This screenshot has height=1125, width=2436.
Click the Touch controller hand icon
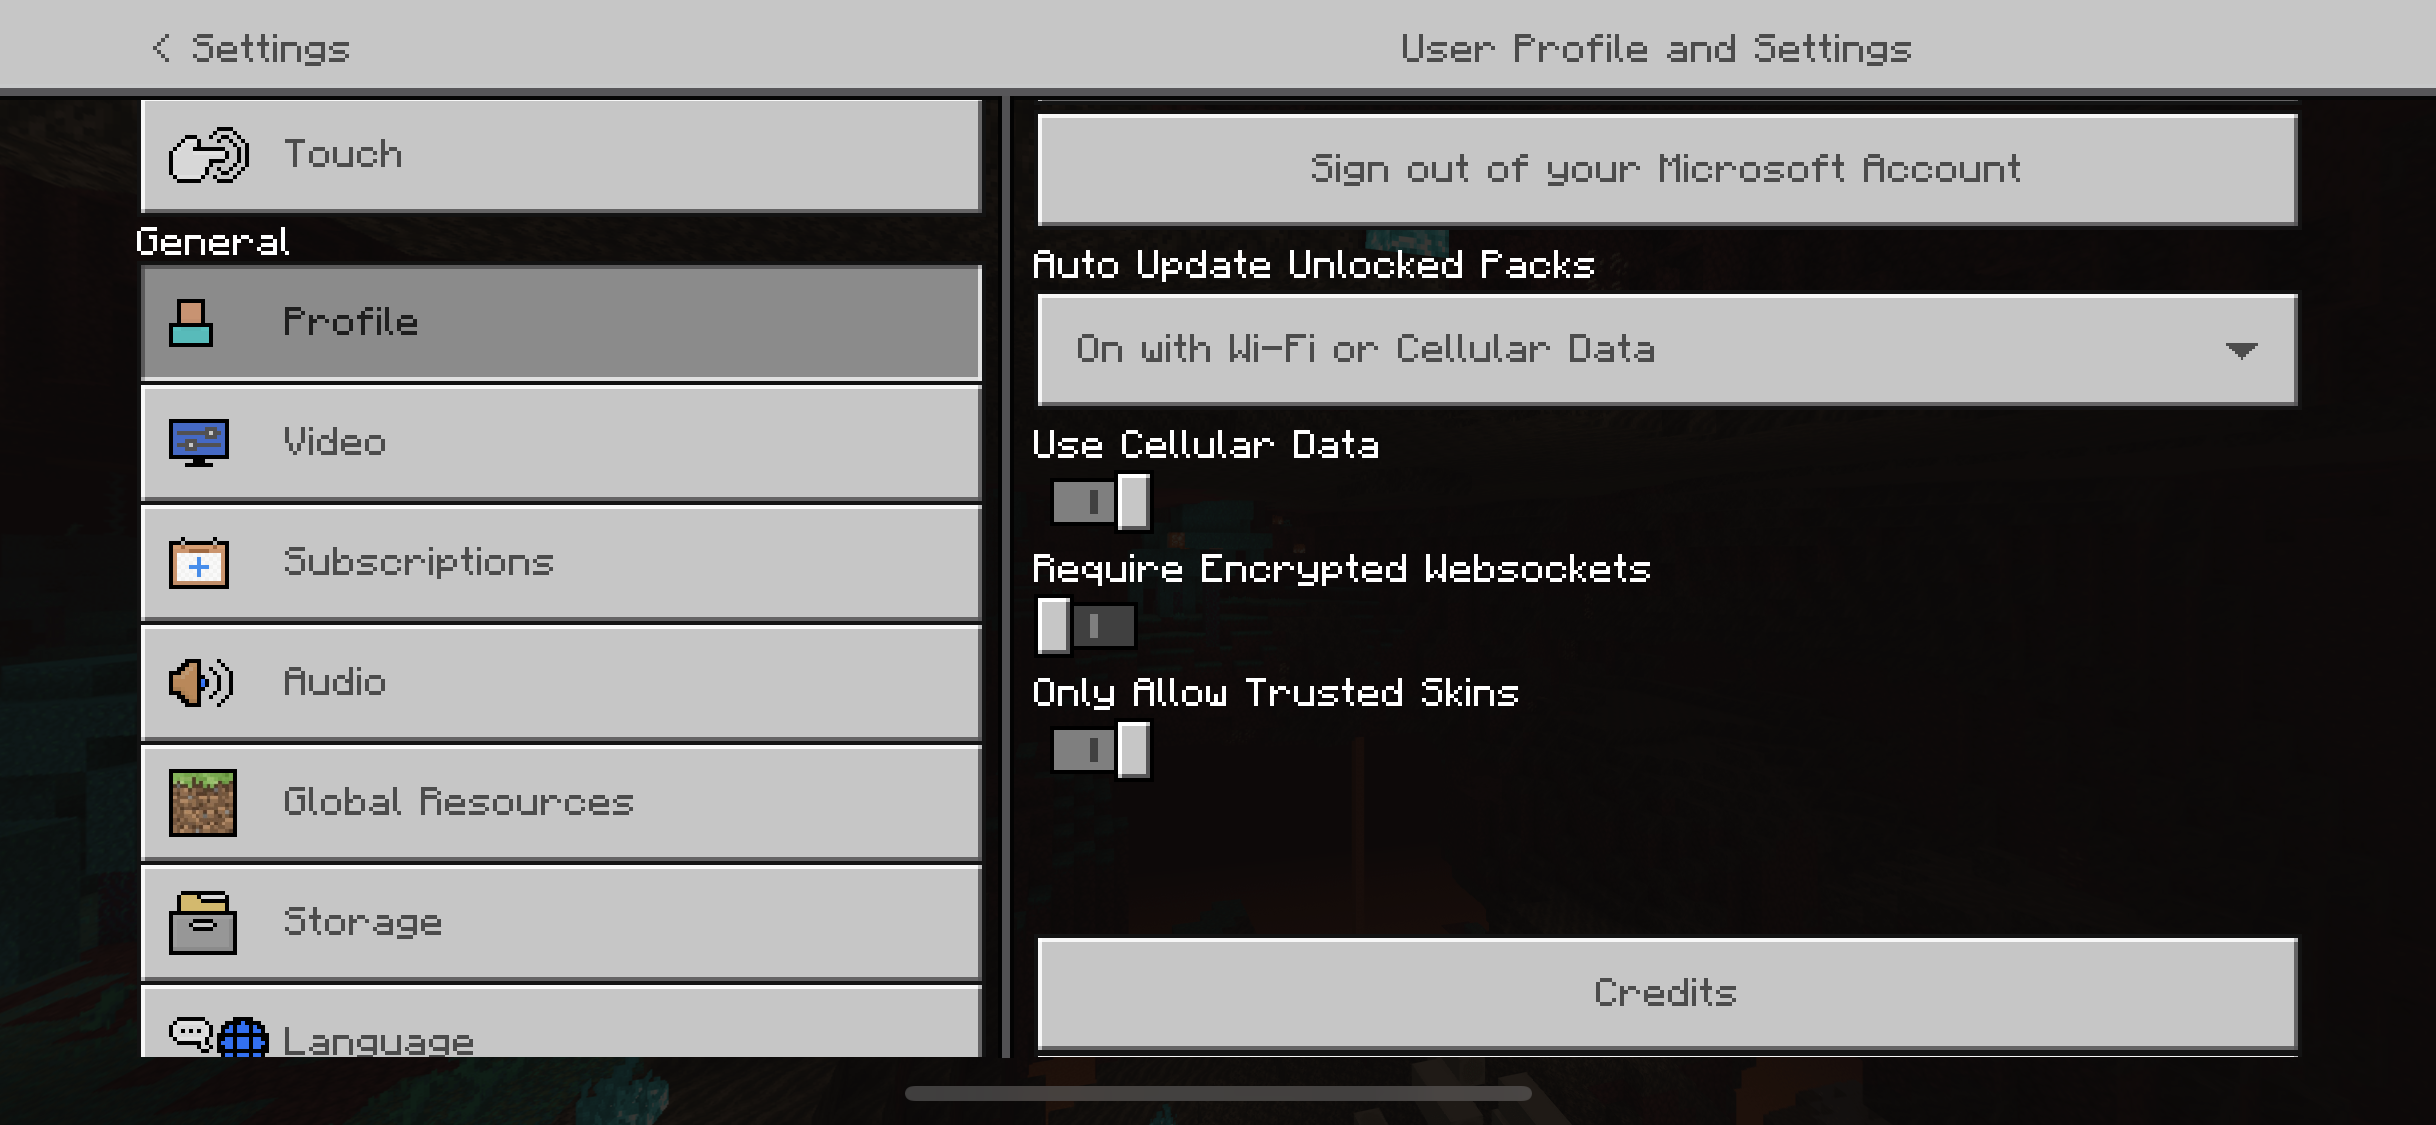point(208,155)
